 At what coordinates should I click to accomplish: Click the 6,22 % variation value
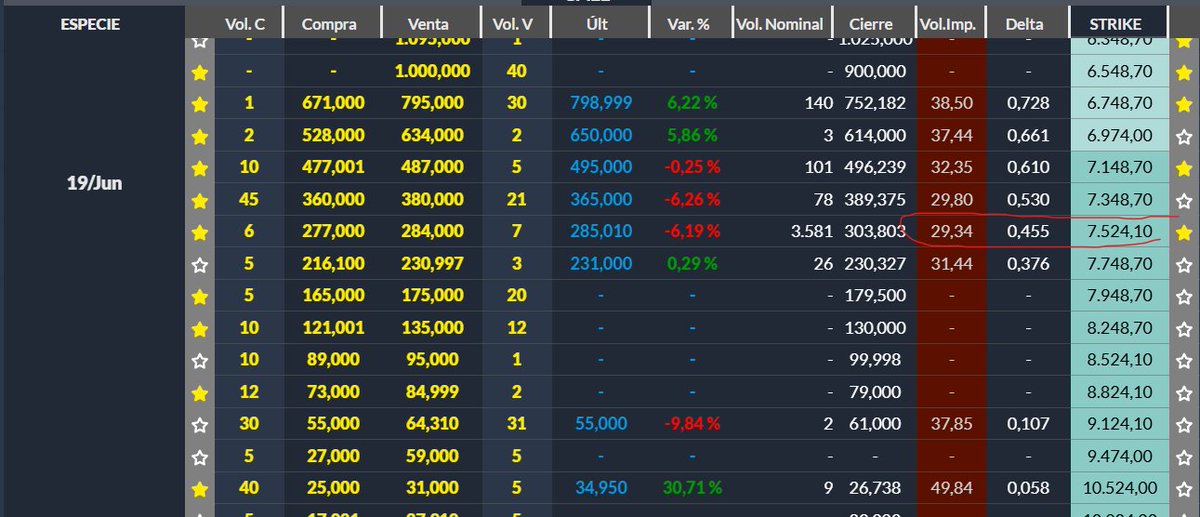pos(693,103)
